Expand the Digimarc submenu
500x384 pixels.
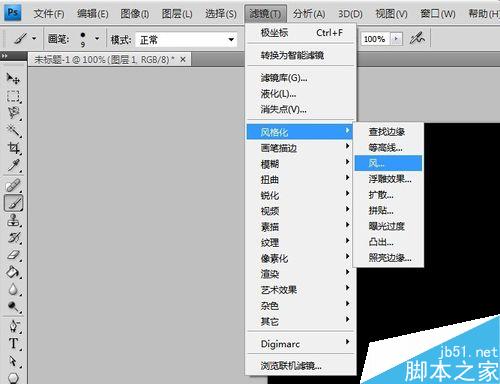[301, 344]
